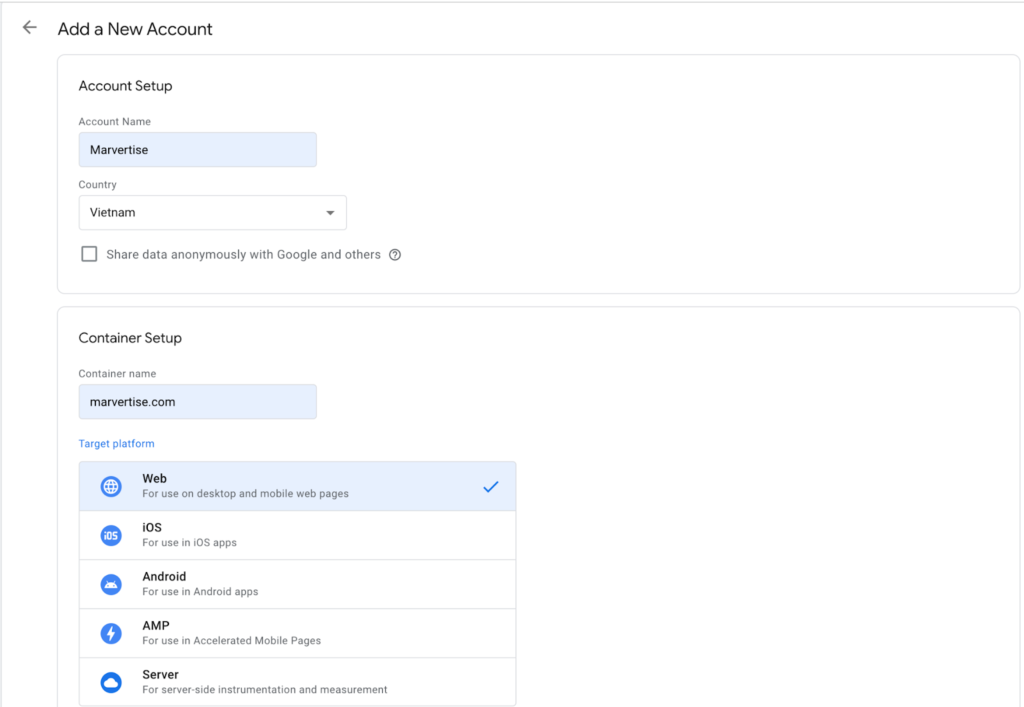1024x707 pixels.
Task: Choose the AMP target platform
Action: click(x=297, y=633)
